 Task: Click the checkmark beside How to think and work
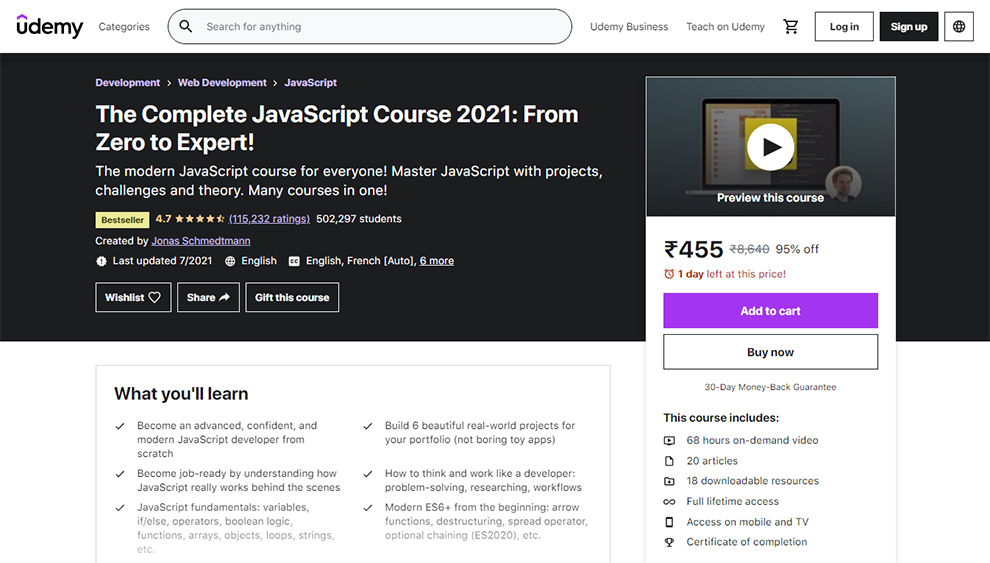[368, 474]
